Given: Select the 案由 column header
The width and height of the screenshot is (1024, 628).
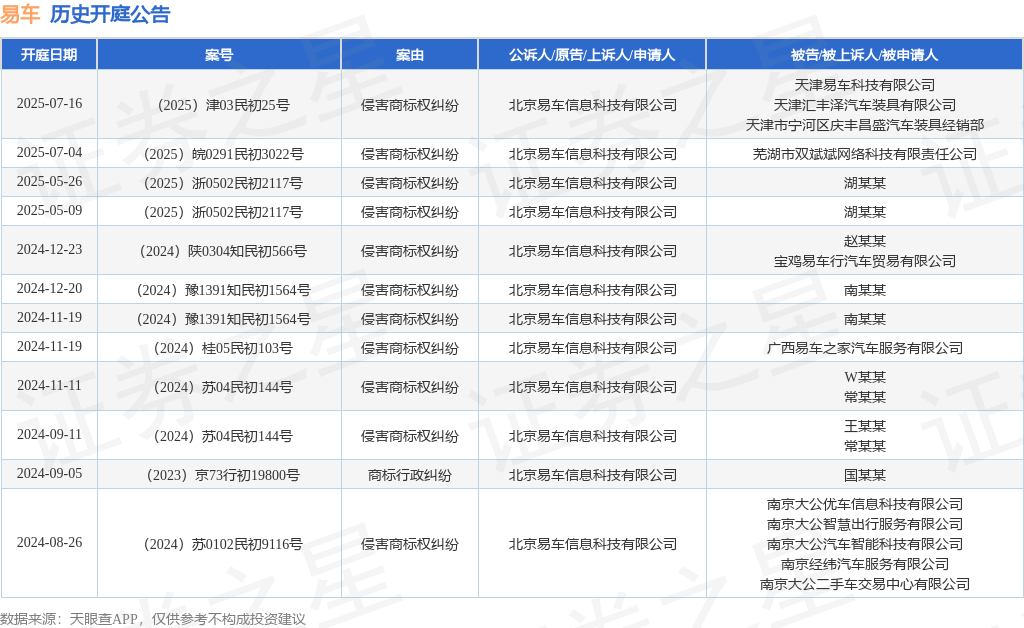Looking at the screenshot, I should pos(409,55).
